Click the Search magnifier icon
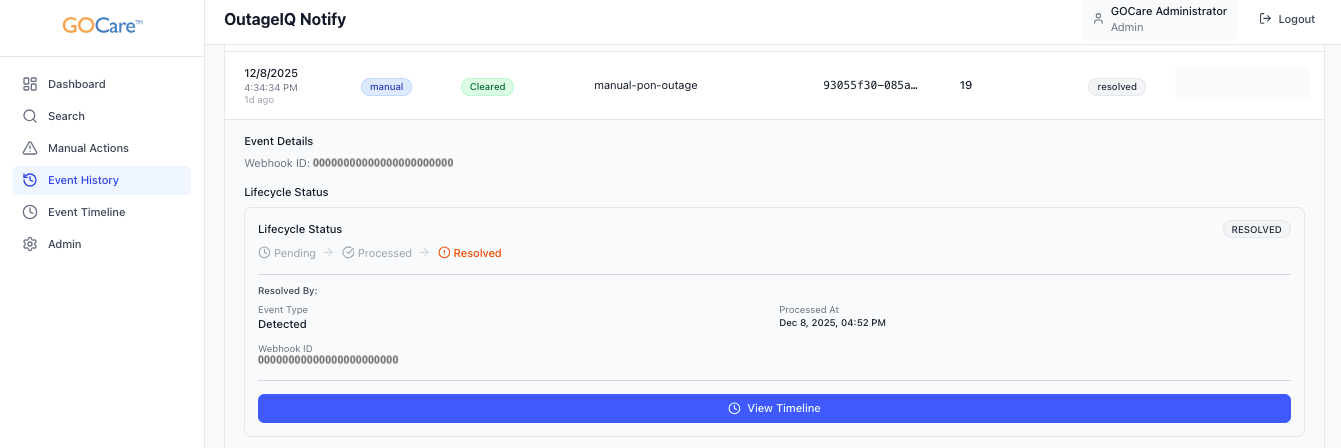1341x448 pixels. 30,116
